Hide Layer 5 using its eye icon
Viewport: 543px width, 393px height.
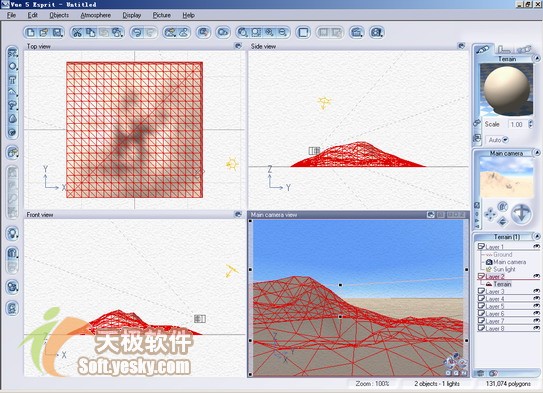point(536,306)
